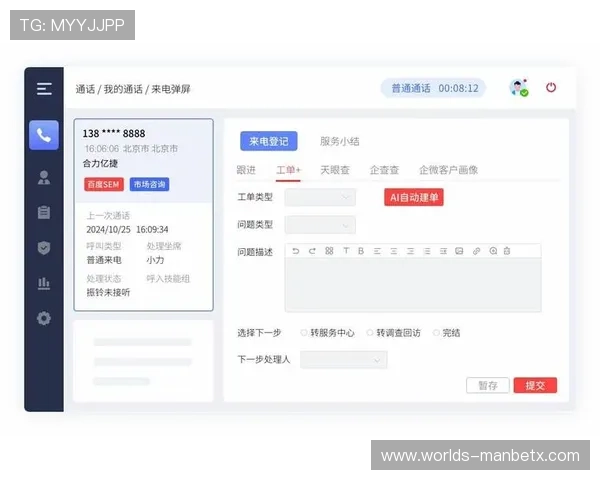Image resolution: width=600 pixels, height=480 pixels.
Task: Click the trash clear icon in editor toolbar
Action: point(507,251)
